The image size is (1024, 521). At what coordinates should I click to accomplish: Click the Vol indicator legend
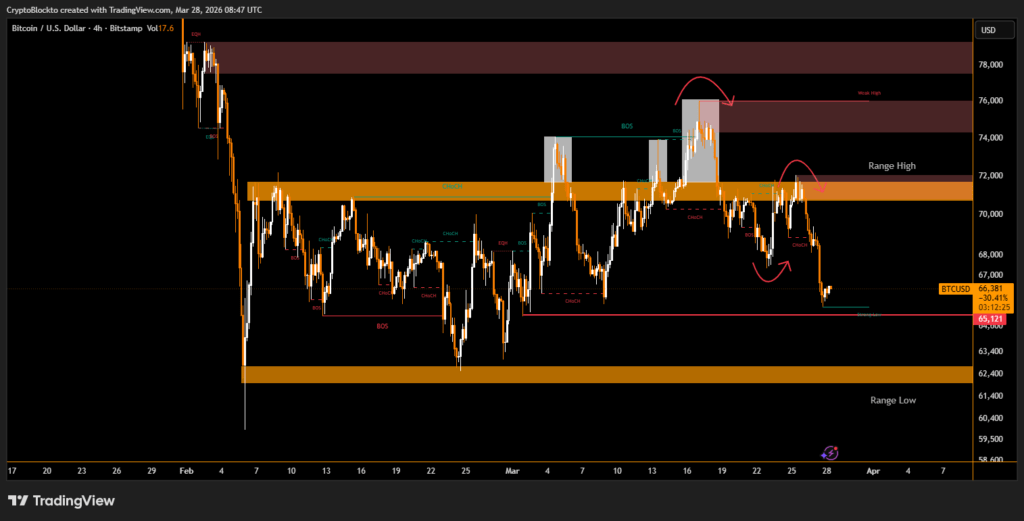pos(160,28)
